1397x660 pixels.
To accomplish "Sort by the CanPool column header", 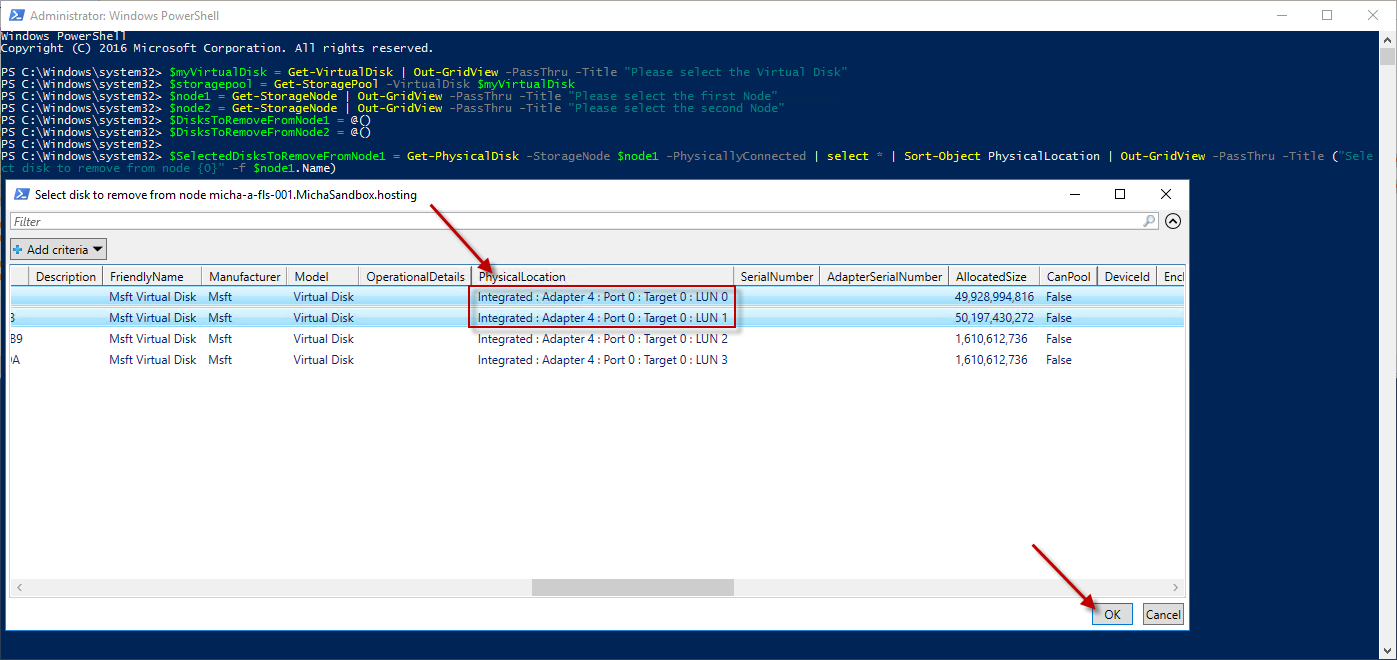I will [x=1068, y=277].
